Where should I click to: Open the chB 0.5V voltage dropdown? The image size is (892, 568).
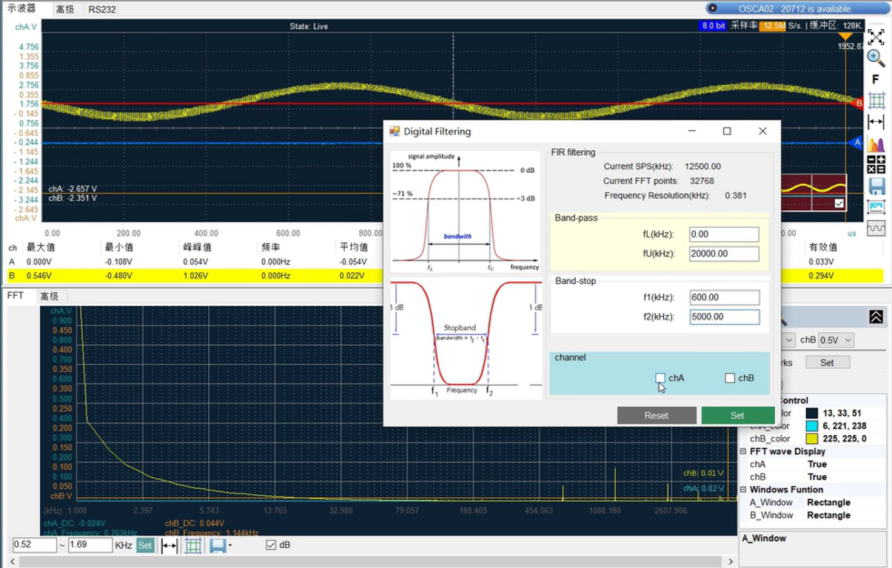(x=835, y=340)
